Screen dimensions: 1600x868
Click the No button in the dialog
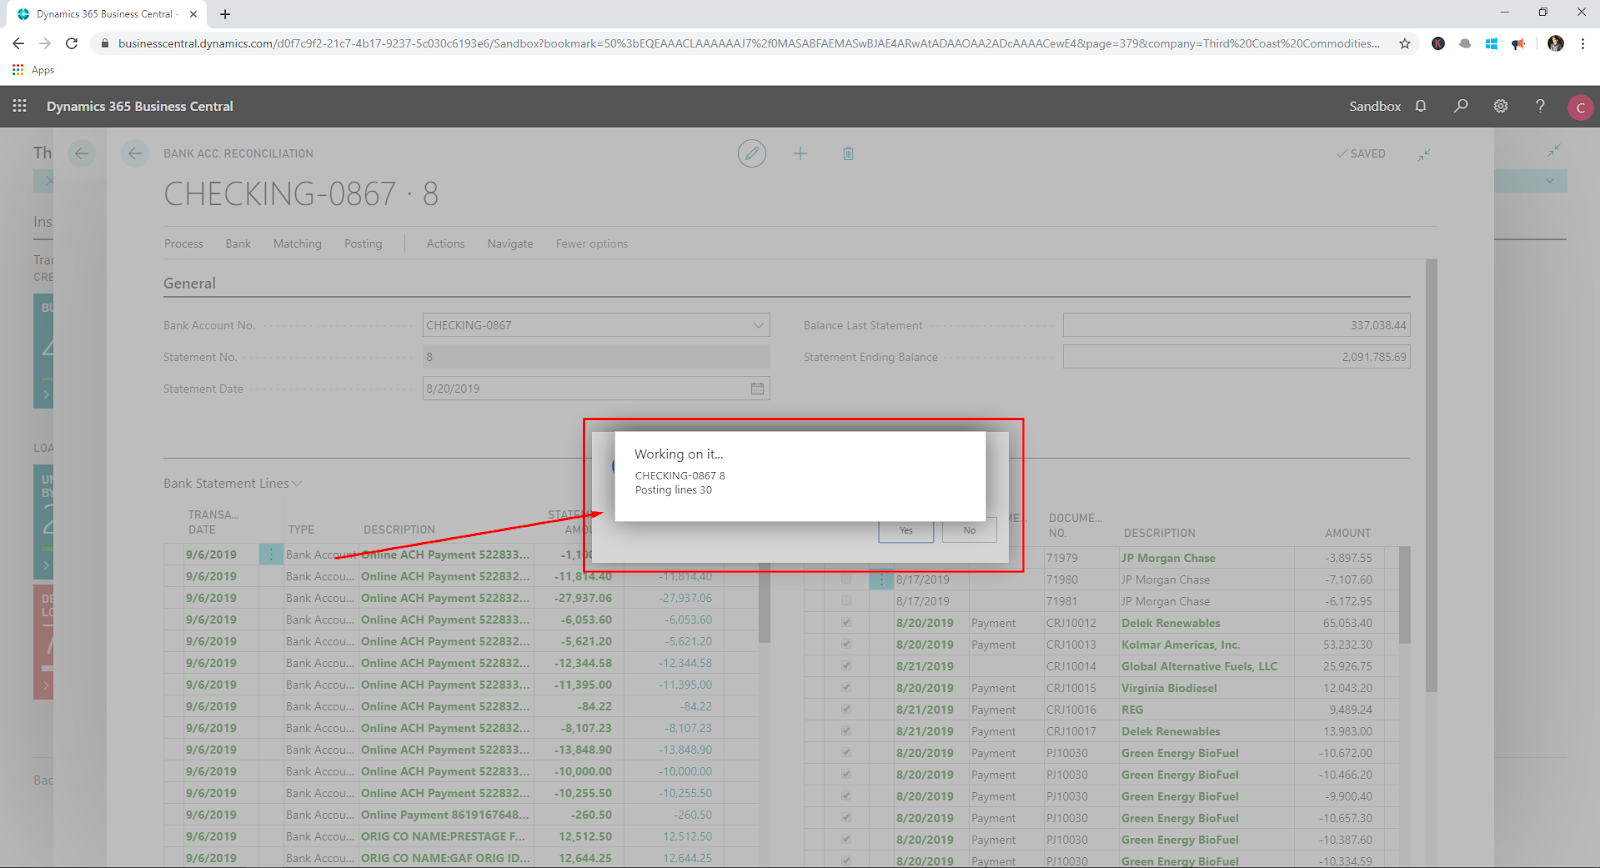click(969, 531)
